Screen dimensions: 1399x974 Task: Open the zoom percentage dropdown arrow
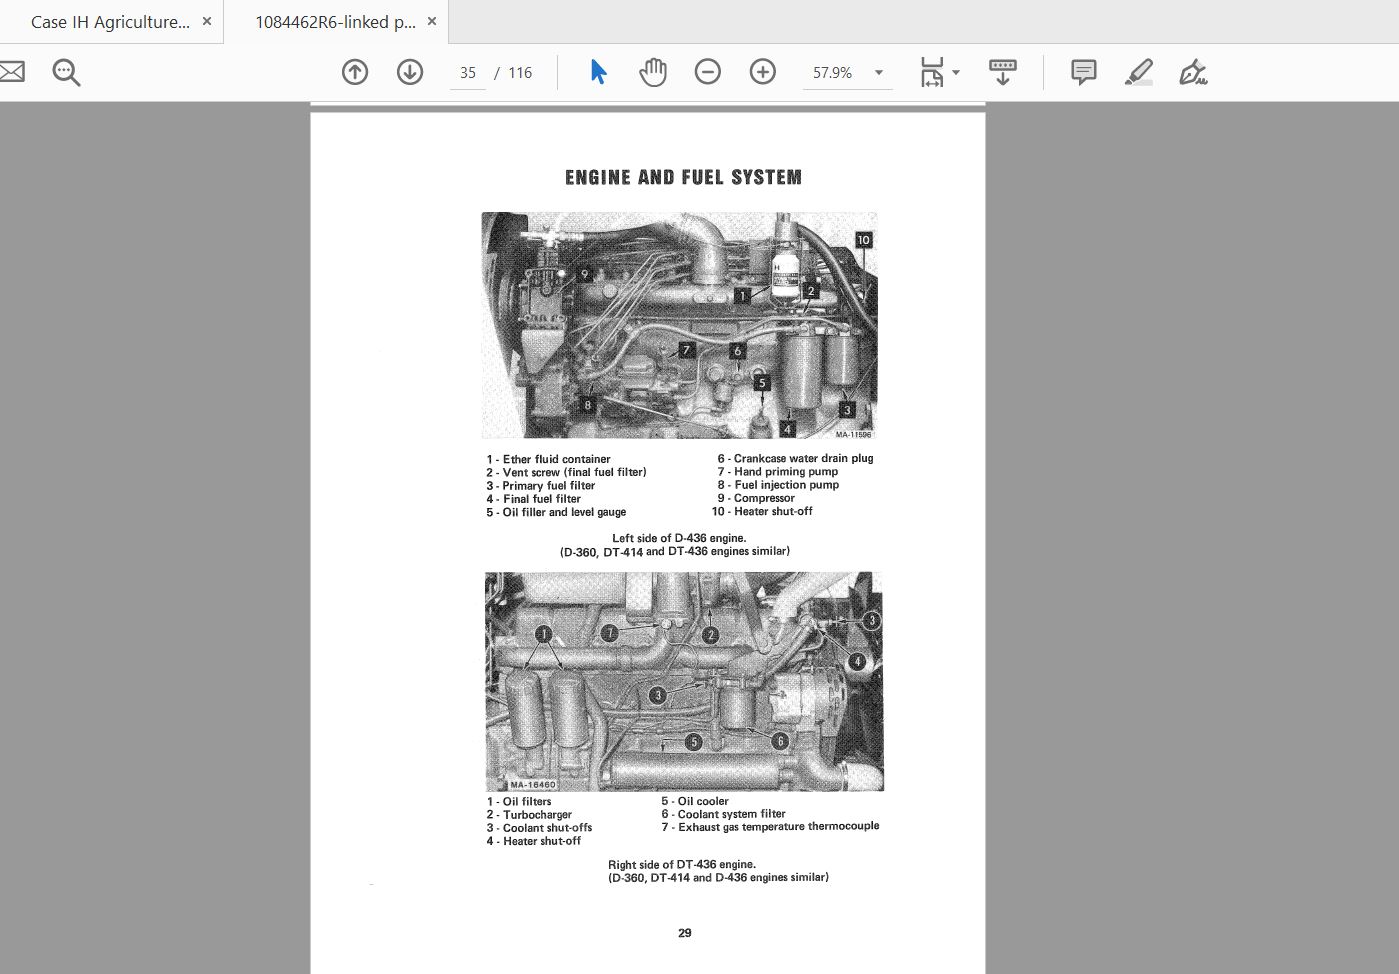click(879, 72)
